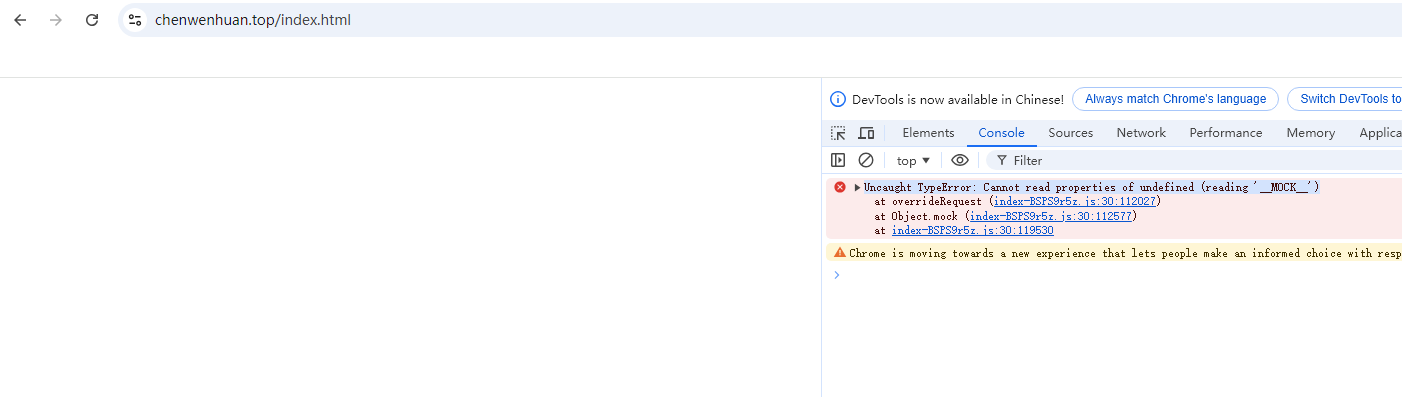Open link index-BSFS9r5z.js:30:112027
The width and height of the screenshot is (1402, 397).
pyautogui.click(x=1075, y=201)
